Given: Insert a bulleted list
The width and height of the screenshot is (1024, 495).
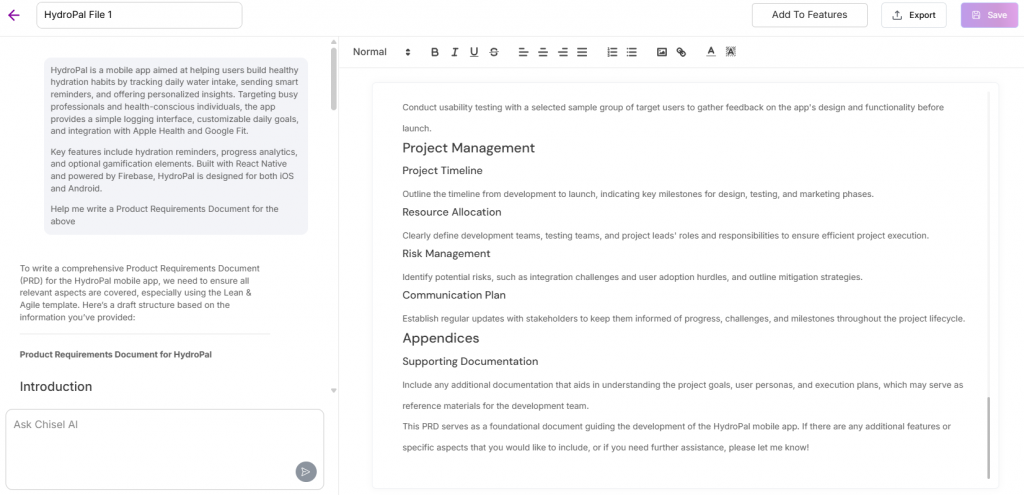Looking at the screenshot, I should pos(631,52).
